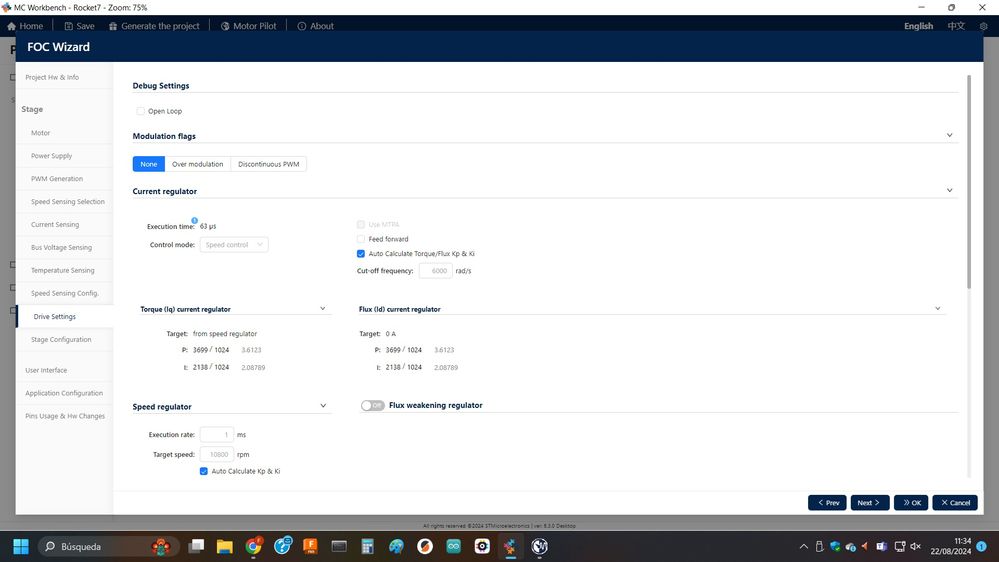Open Speed Sensing Config. stage
This screenshot has width=999, height=562.
point(65,294)
